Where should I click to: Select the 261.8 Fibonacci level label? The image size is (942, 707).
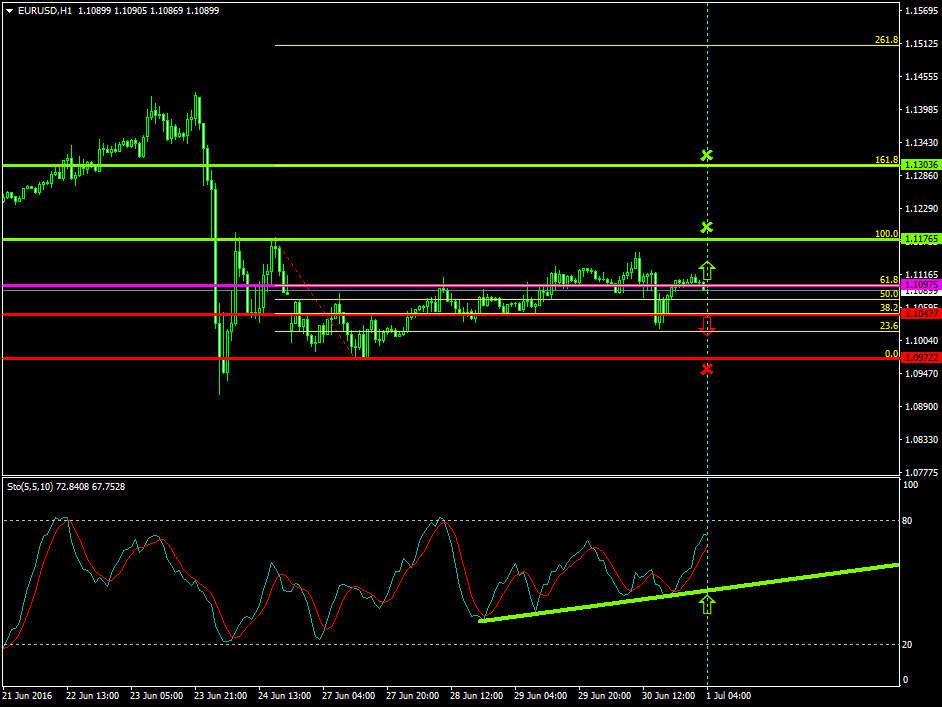885,40
